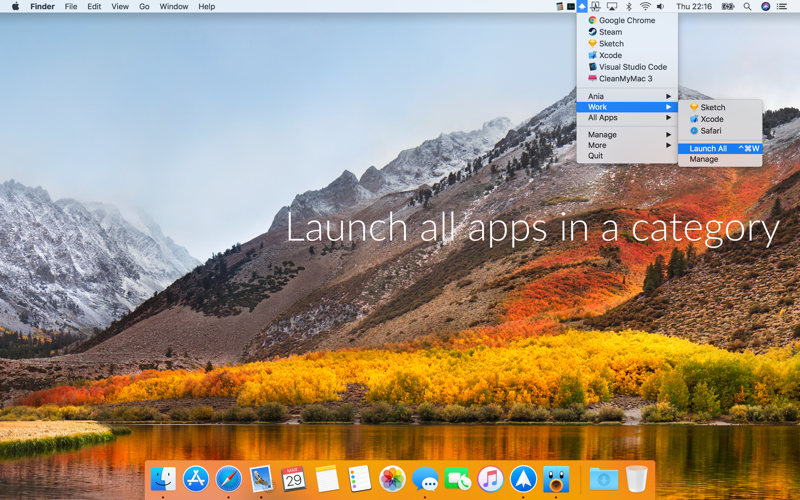Image resolution: width=800 pixels, height=500 pixels.
Task: Open Messages in the Dock
Action: [425, 479]
